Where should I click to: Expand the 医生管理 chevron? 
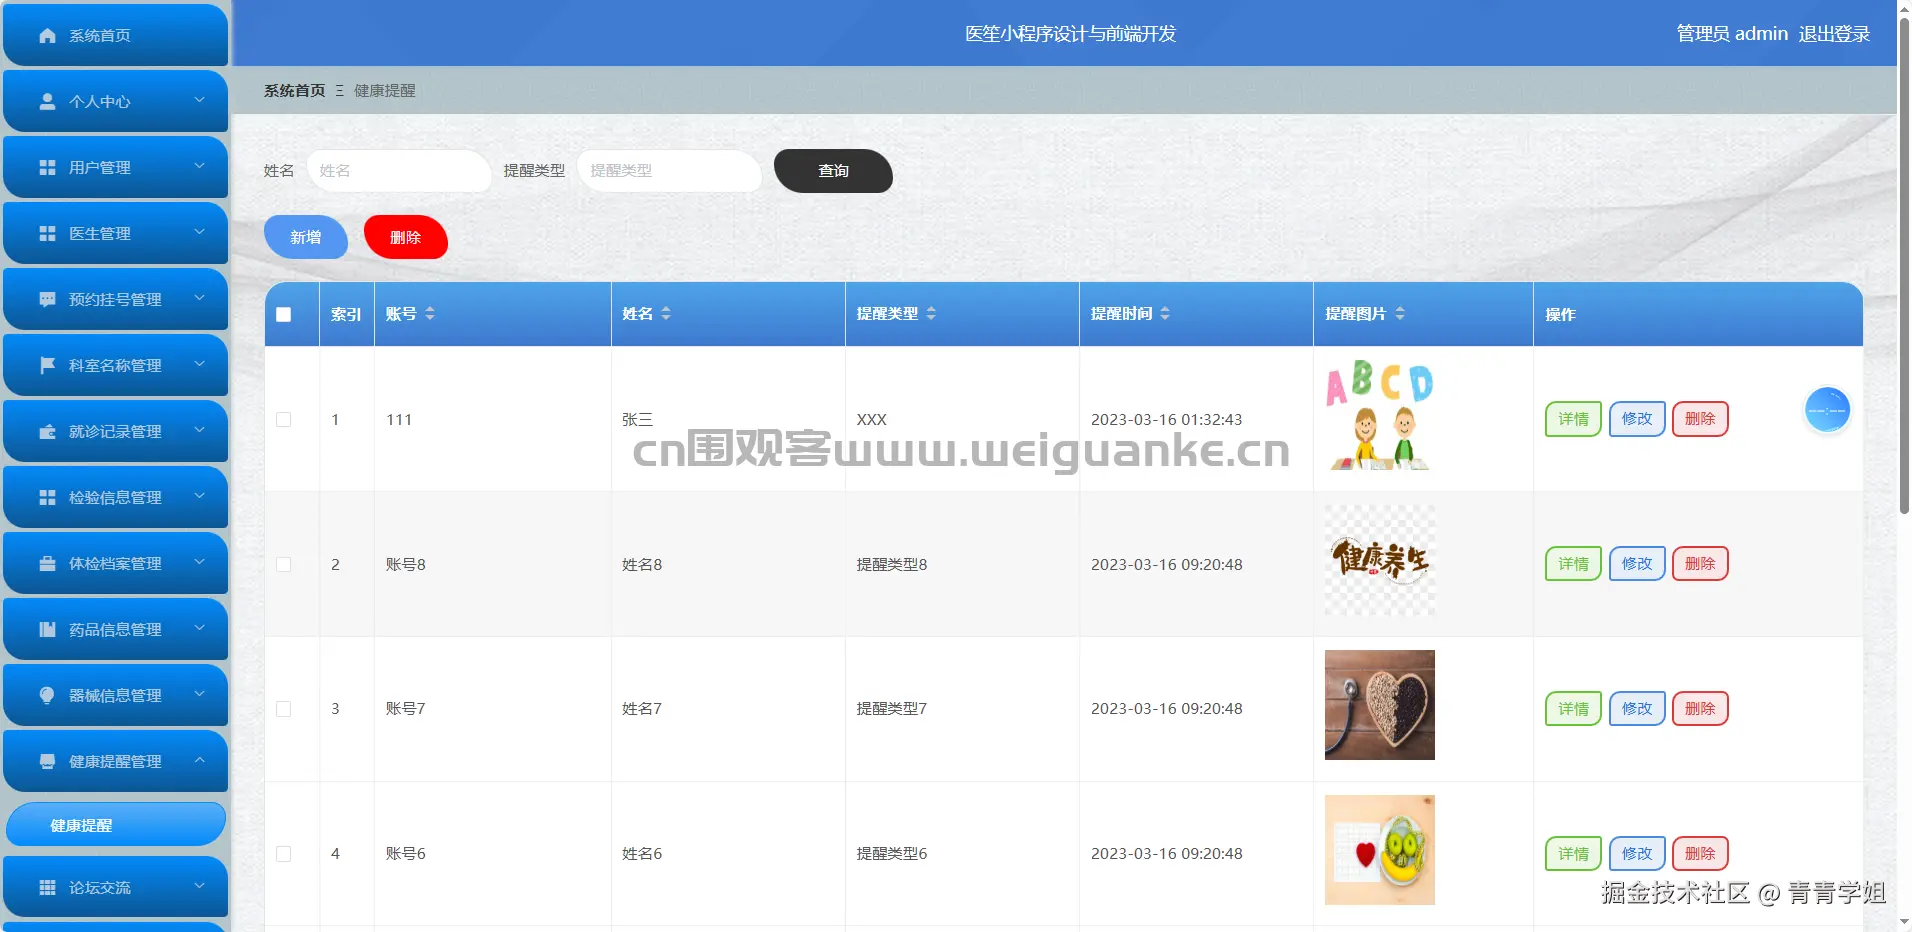[x=199, y=232]
